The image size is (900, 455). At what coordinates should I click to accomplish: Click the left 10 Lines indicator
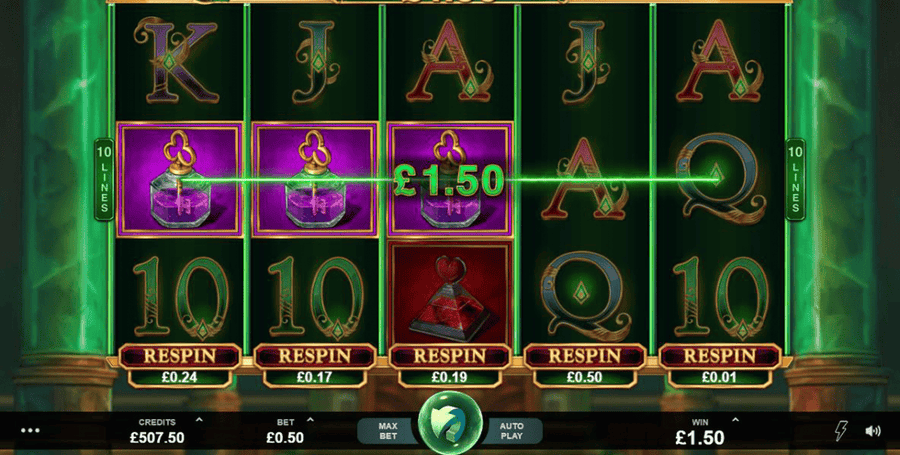tap(104, 179)
